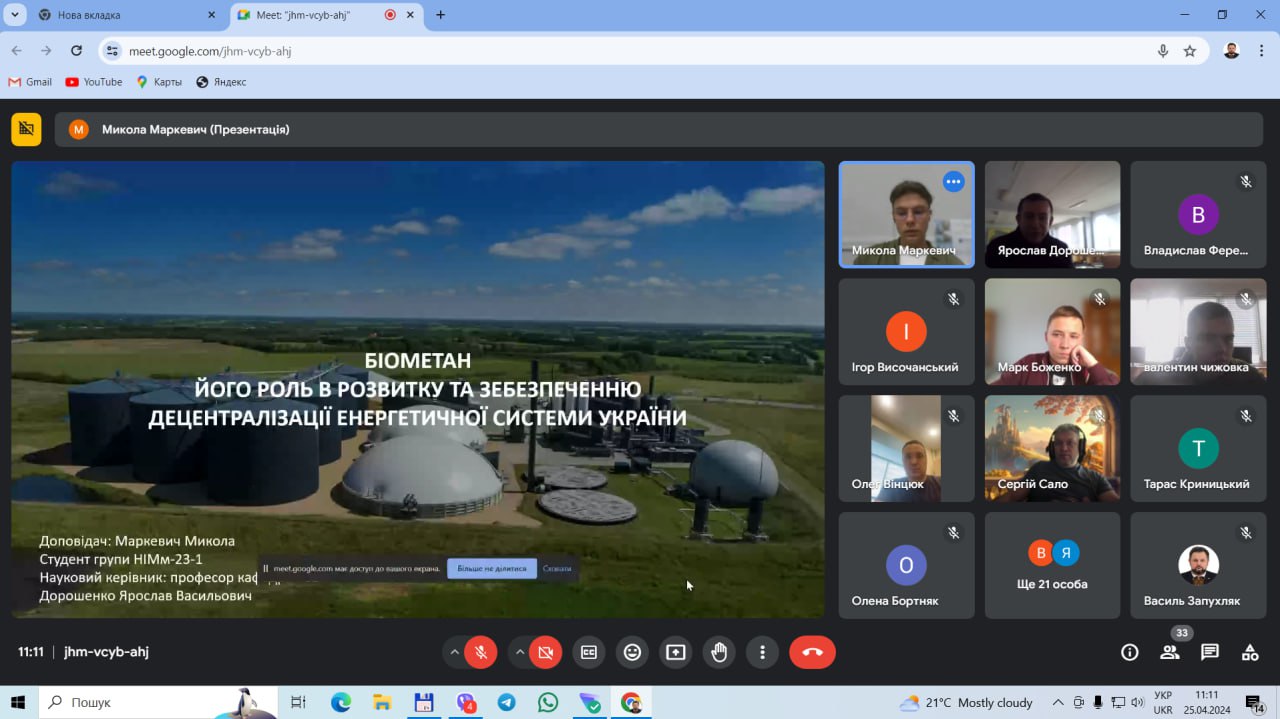Open video options chevron next to camera button
This screenshot has width=1280, height=719.
[519, 651]
